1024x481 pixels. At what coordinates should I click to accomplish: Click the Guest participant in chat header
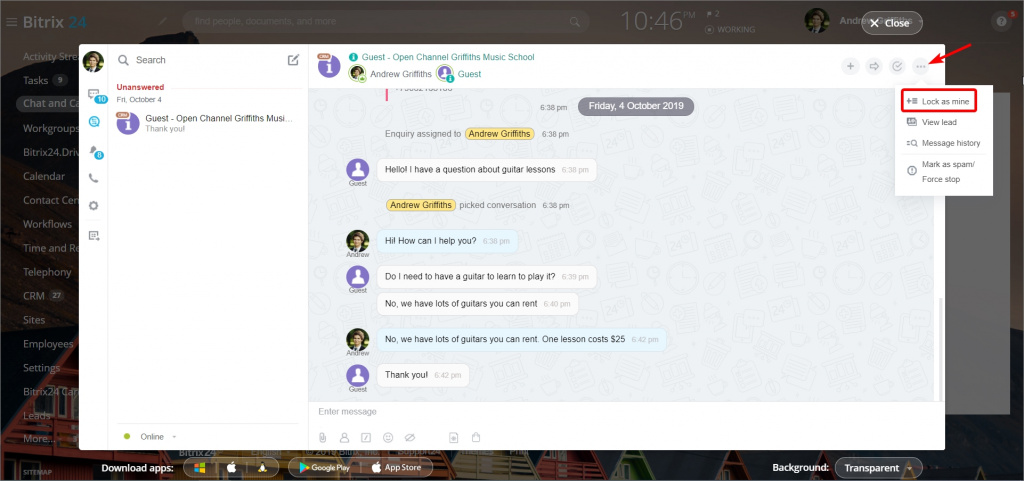coord(459,74)
